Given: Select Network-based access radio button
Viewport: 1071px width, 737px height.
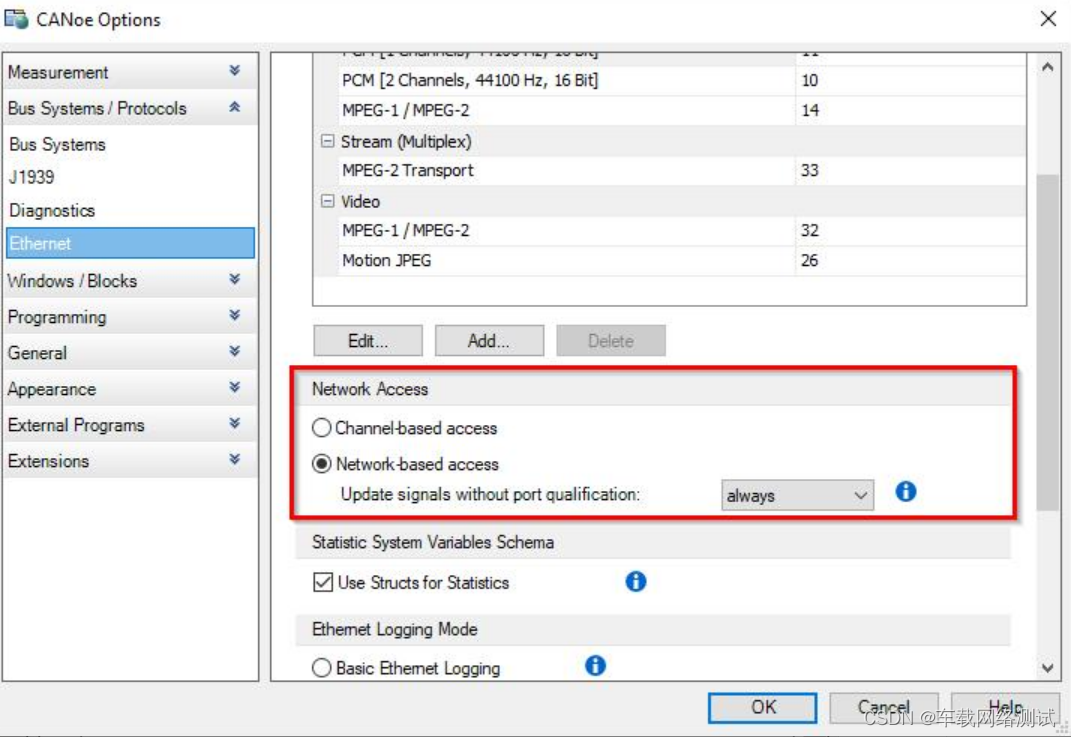Looking at the screenshot, I should [x=321, y=464].
